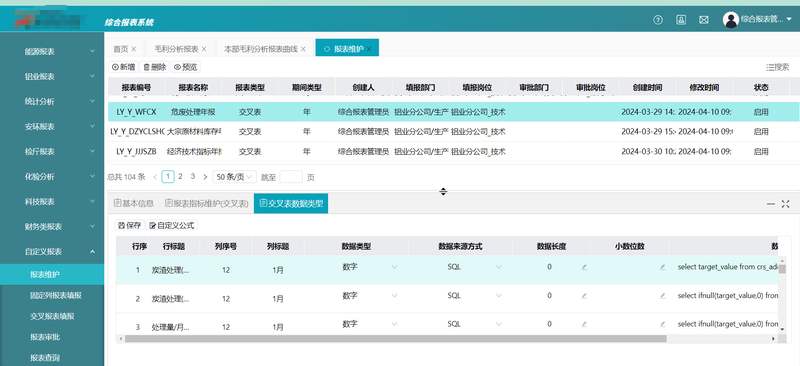The height and width of the screenshot is (366, 800).
Task: Open 报表查询 in the sidebar
Action: [52, 358]
